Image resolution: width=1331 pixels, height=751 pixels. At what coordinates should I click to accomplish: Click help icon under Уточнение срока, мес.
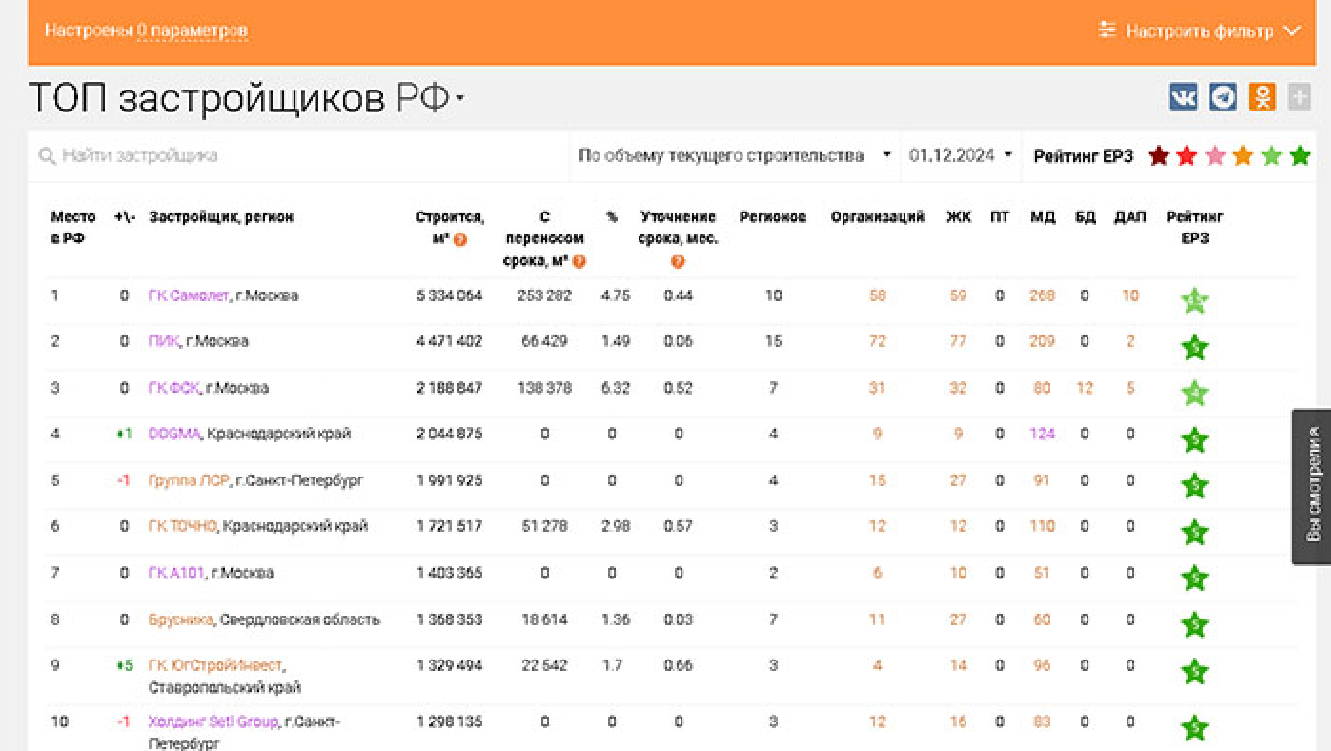tap(678, 262)
